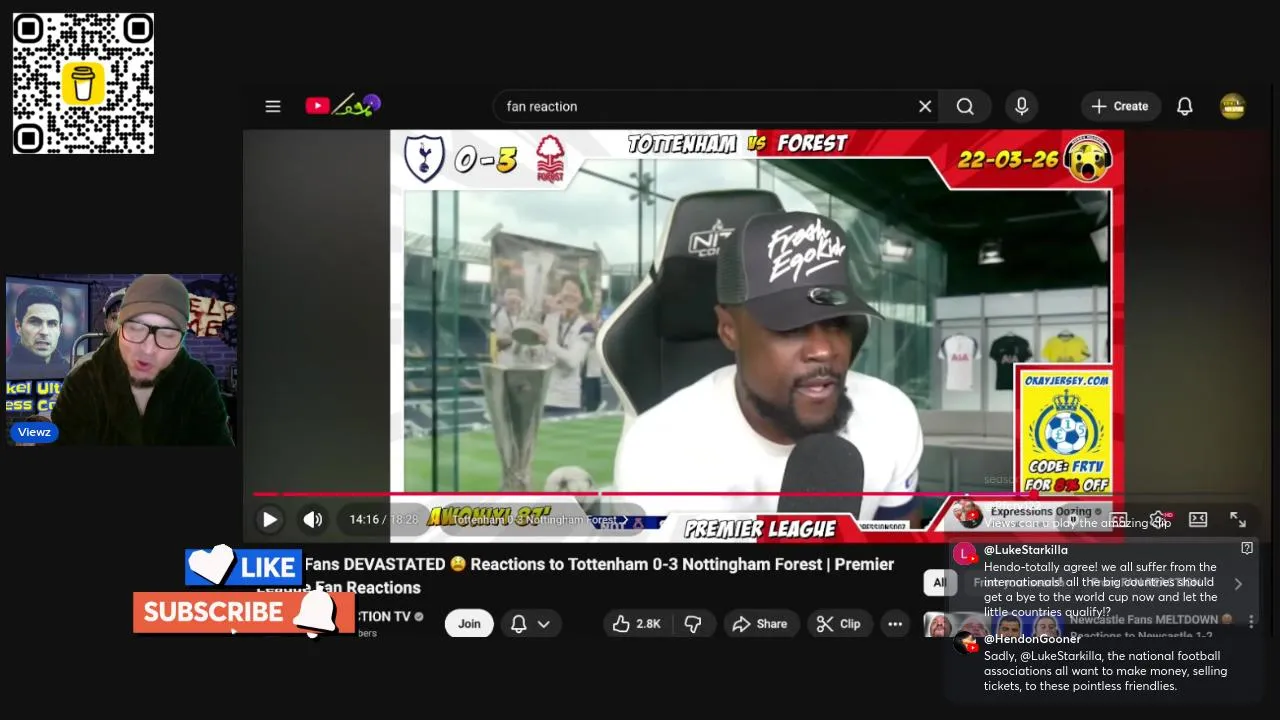Open the Create button
Image resolution: width=1280 pixels, height=720 pixels.
[1120, 106]
